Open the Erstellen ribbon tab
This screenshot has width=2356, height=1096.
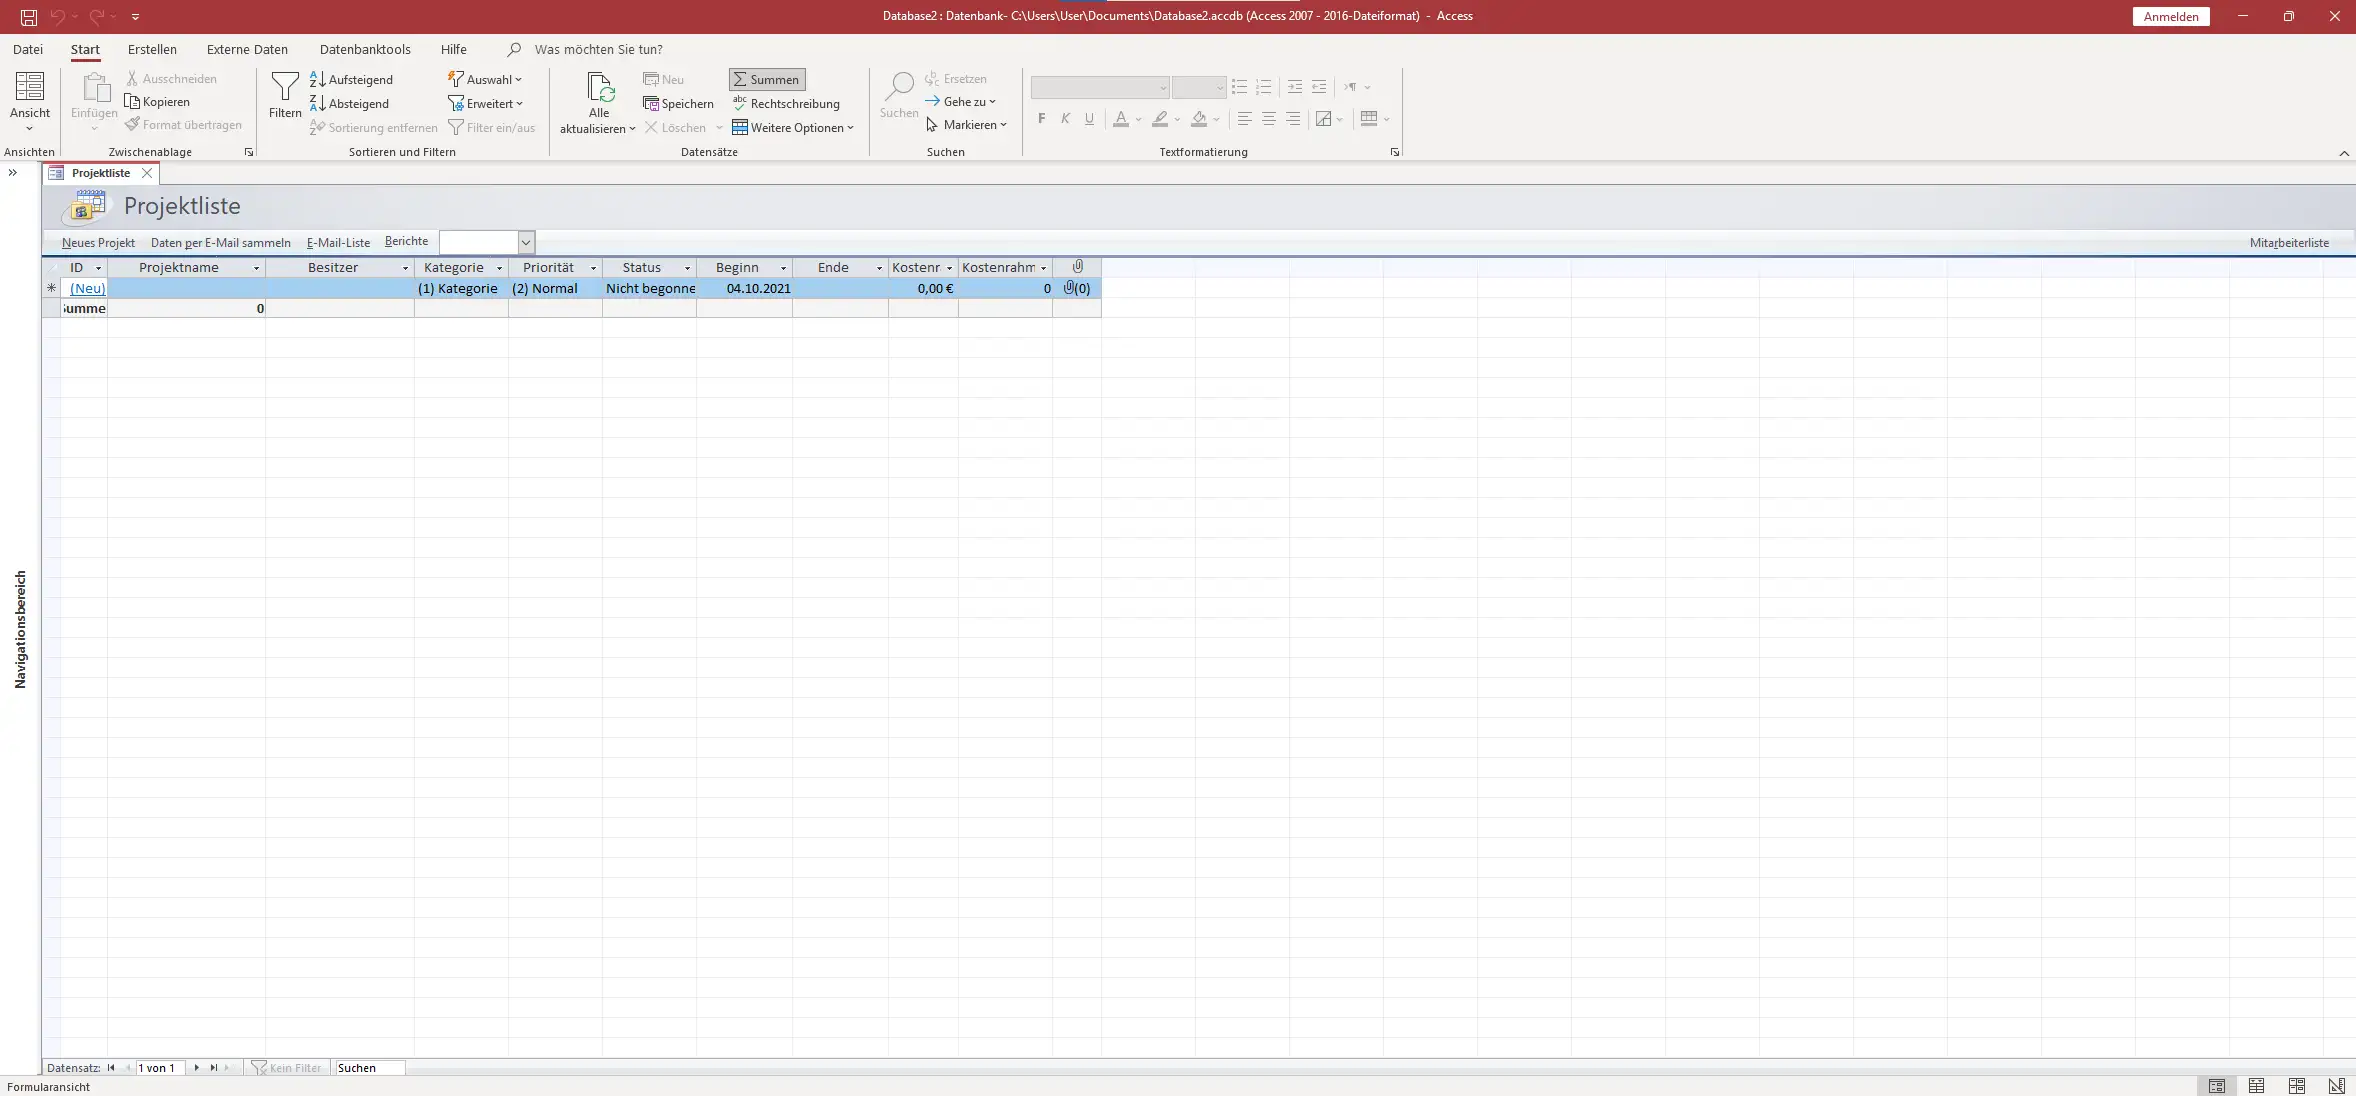pos(152,49)
